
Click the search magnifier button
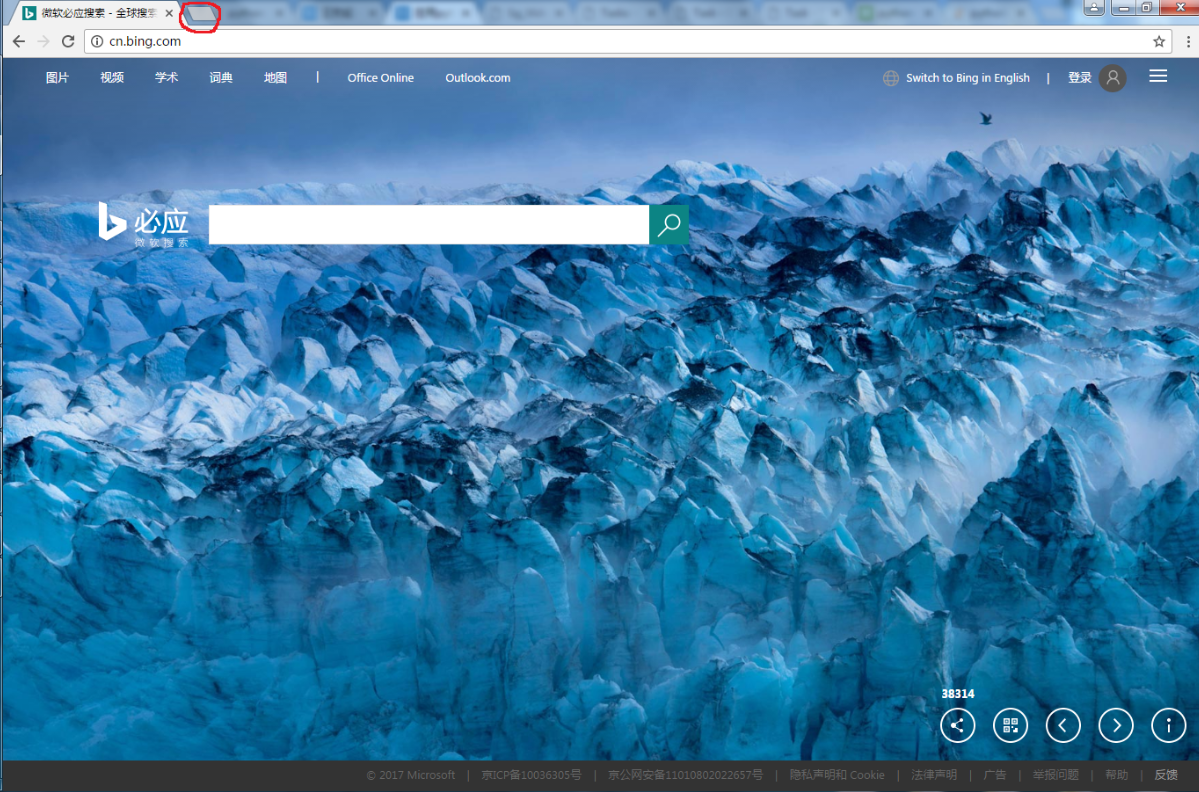coord(668,224)
